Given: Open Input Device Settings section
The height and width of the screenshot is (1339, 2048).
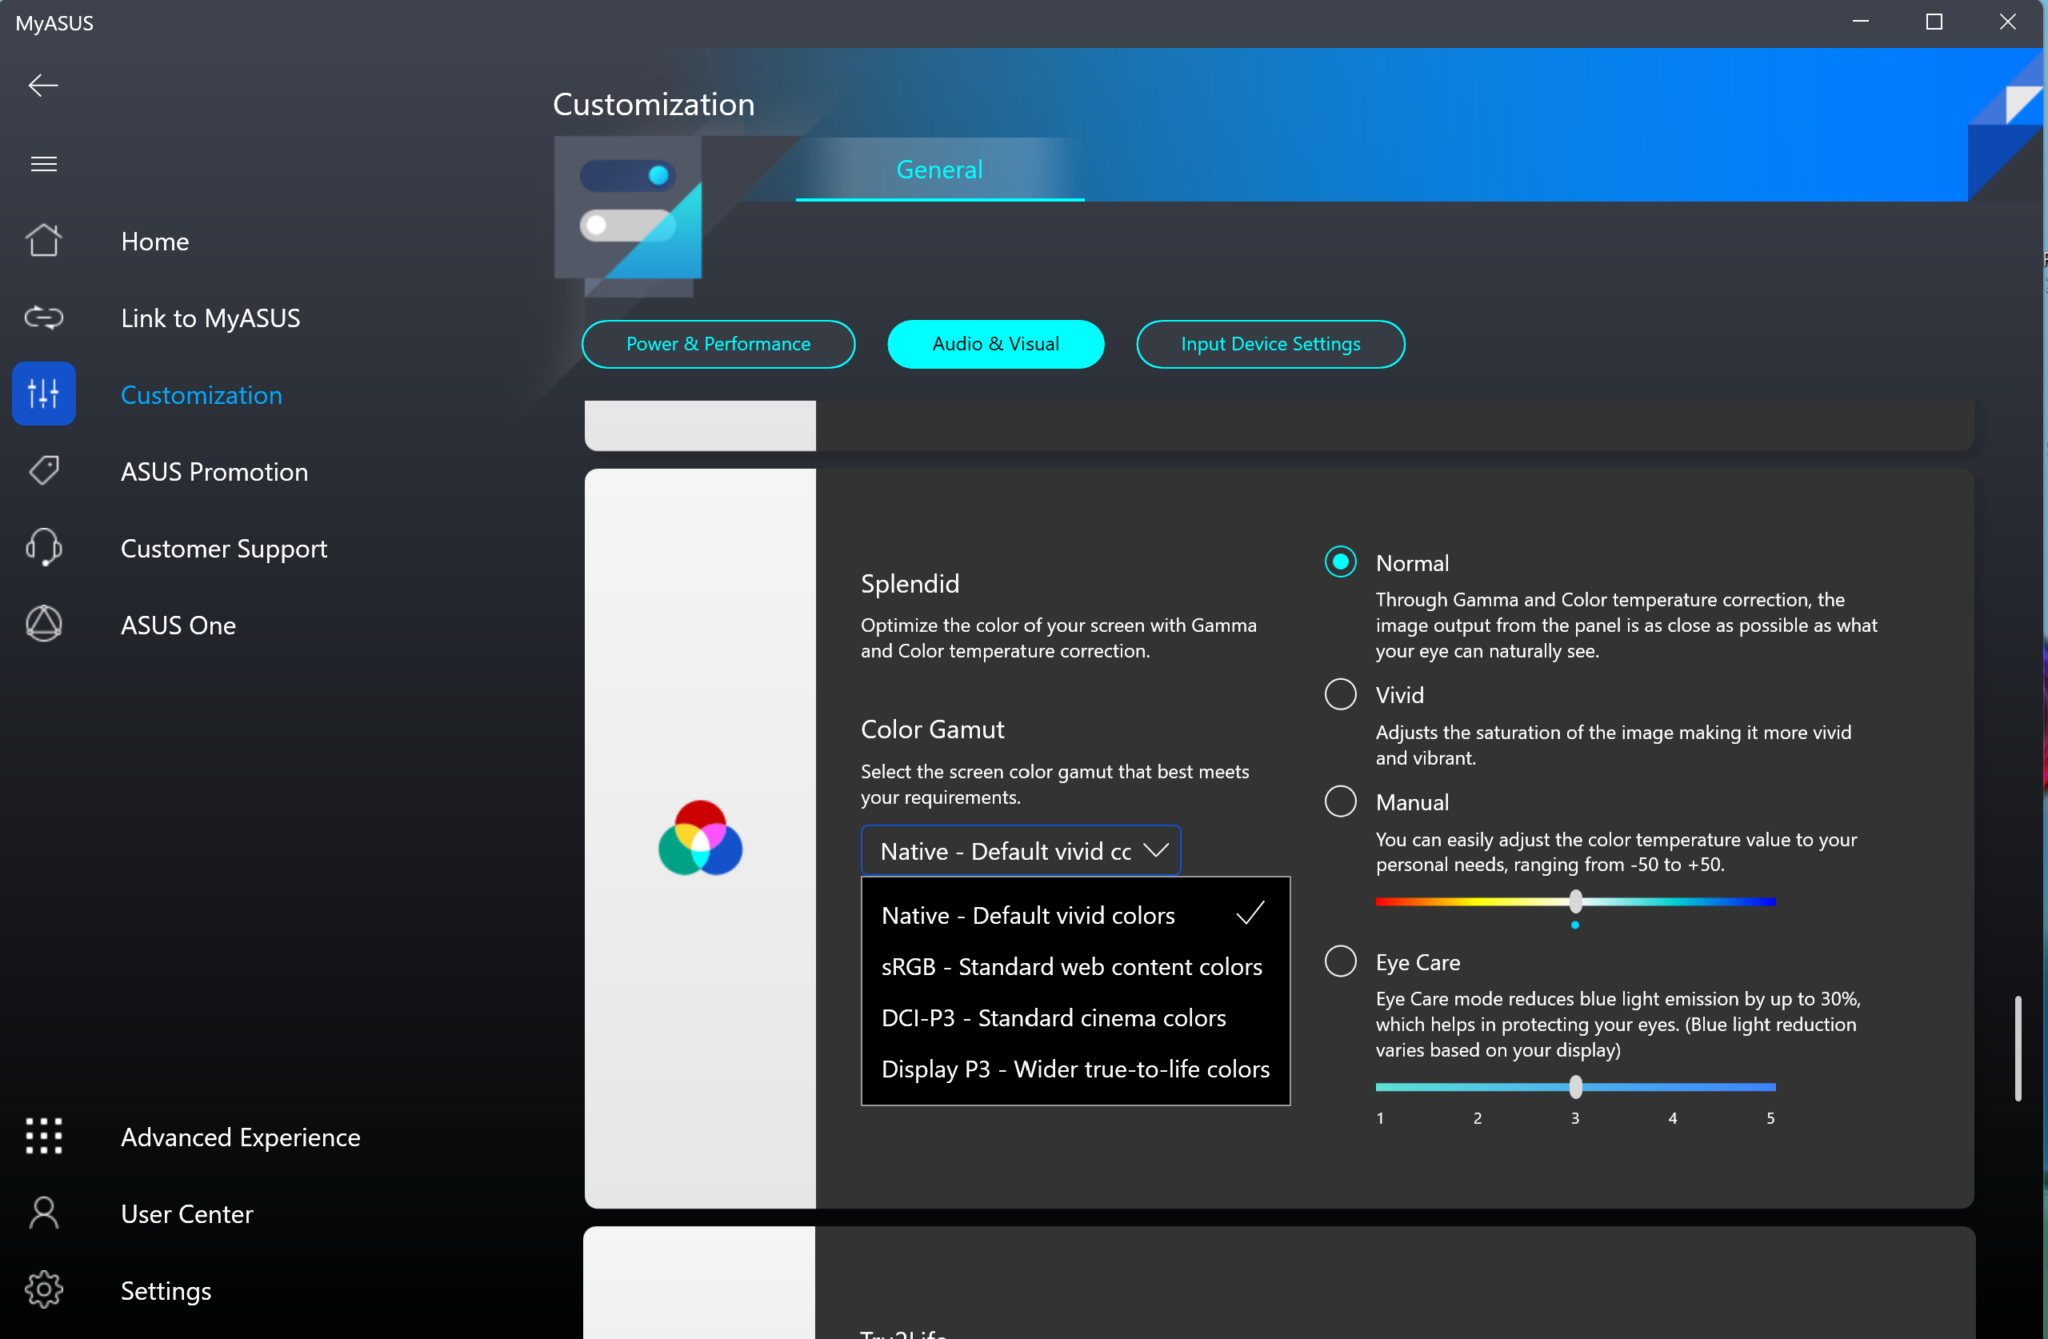Looking at the screenshot, I should coord(1270,344).
